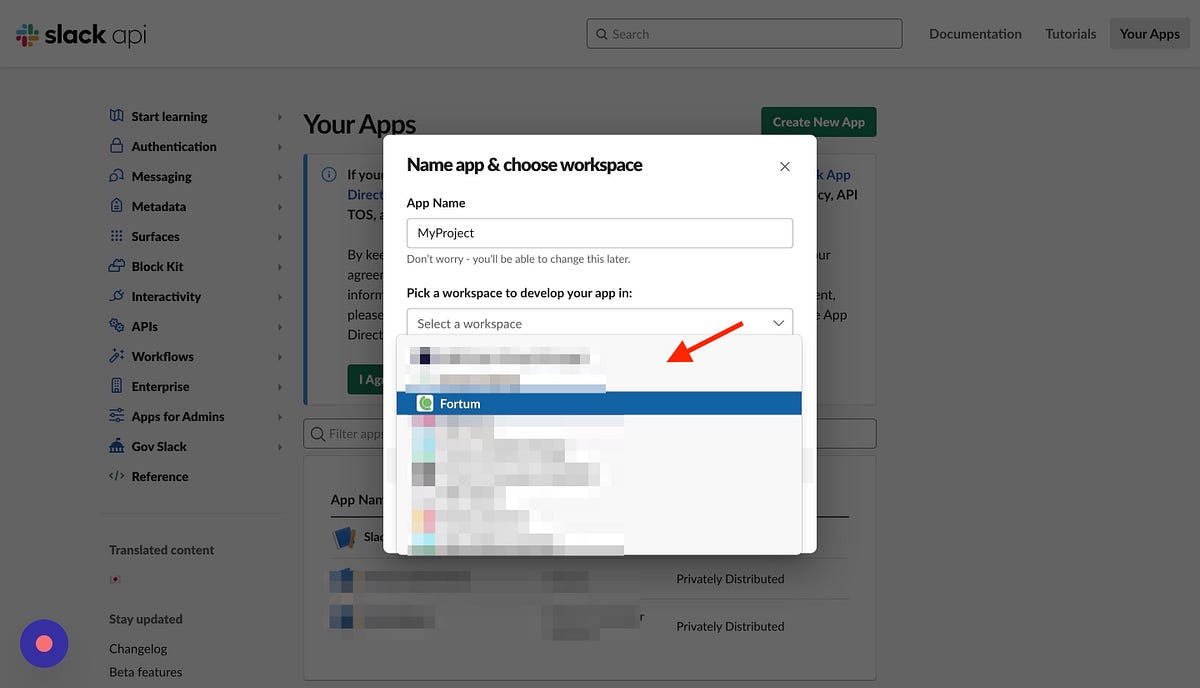Open the Reference sidebar link

click(x=160, y=476)
